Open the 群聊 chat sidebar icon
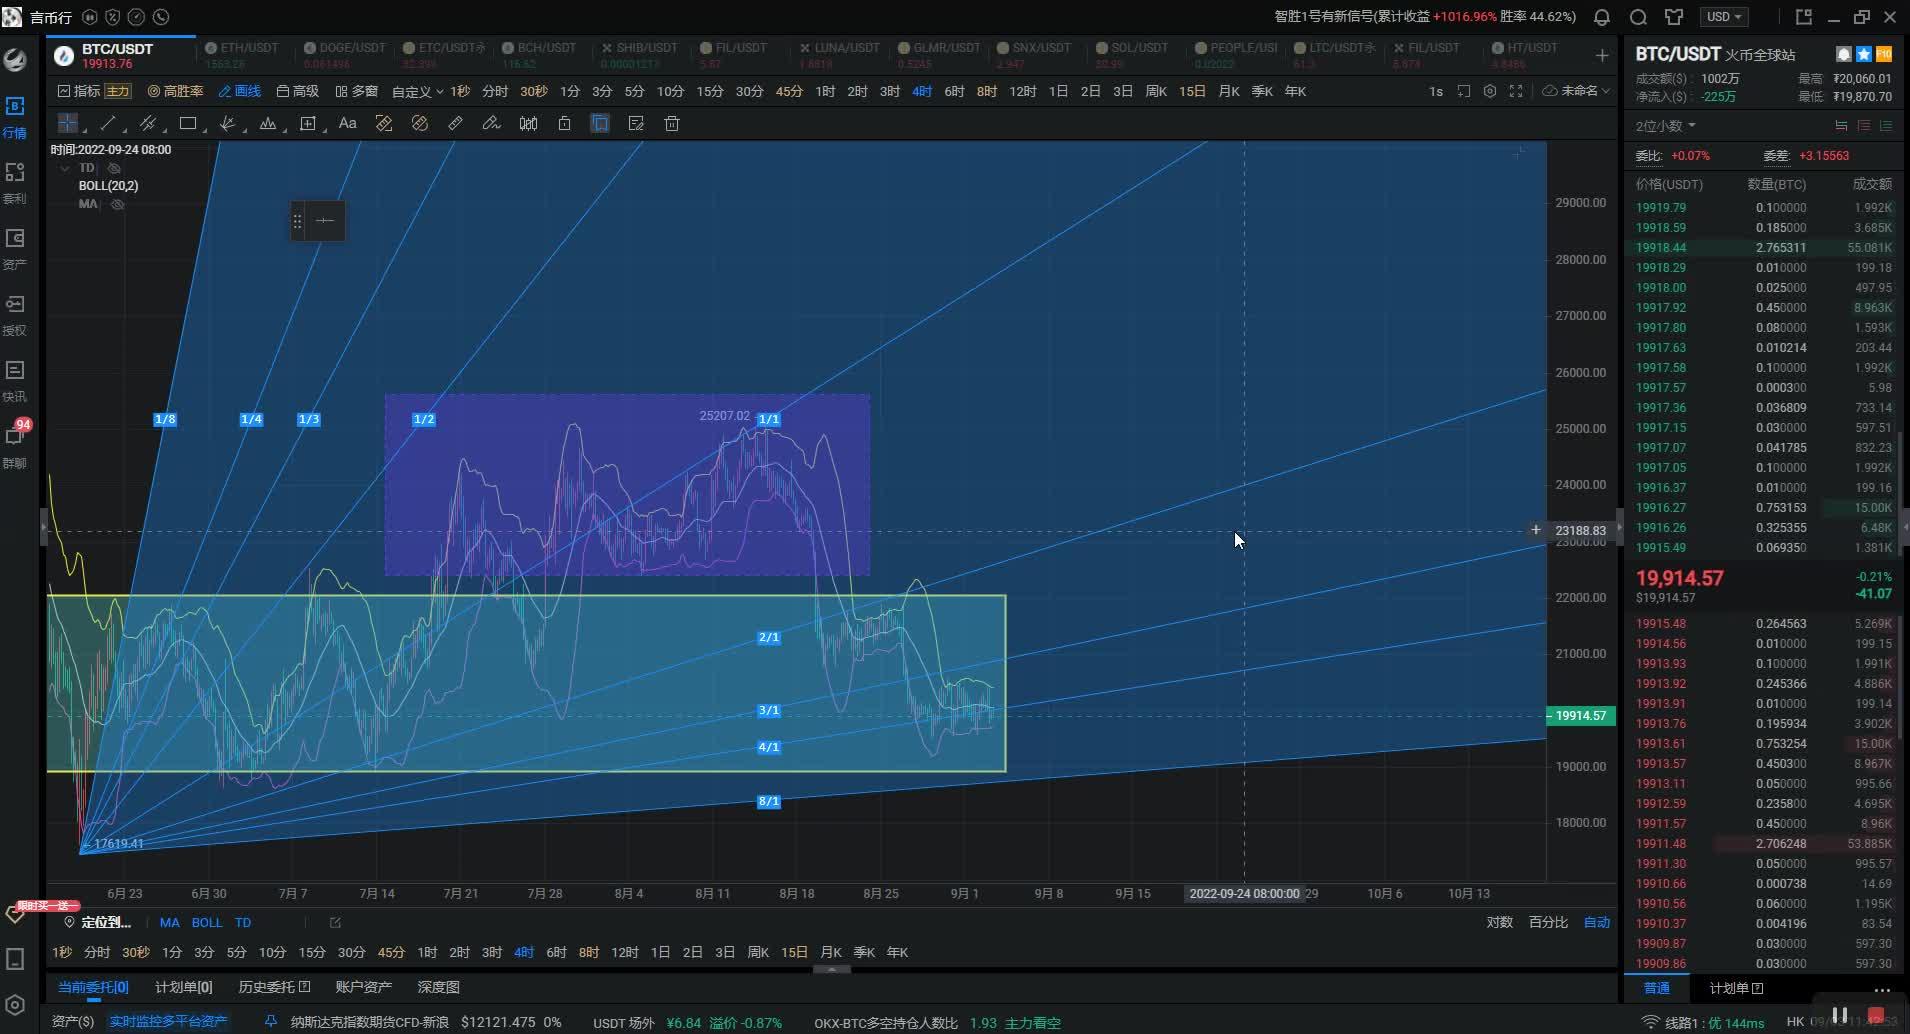The image size is (1910, 1034). click(x=15, y=446)
